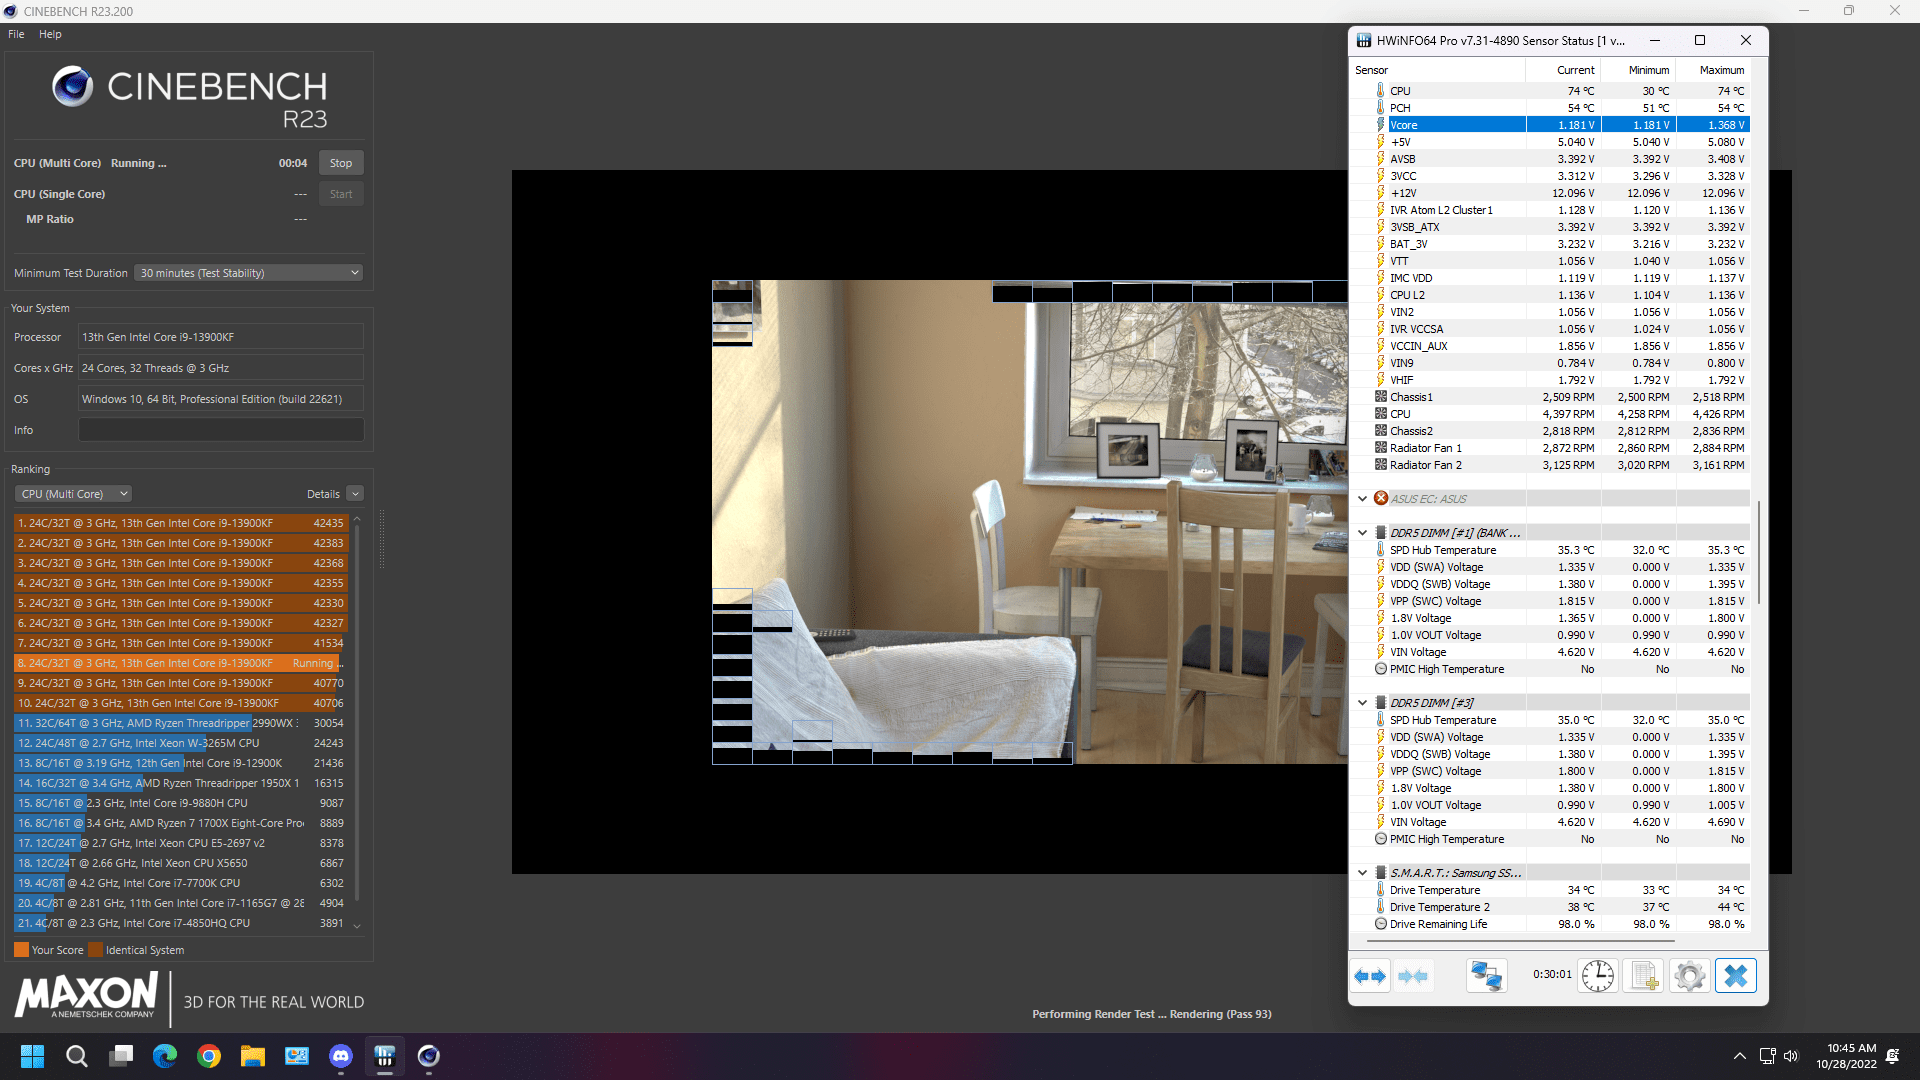The image size is (1920, 1080).
Task: Select the +12V sensor row
Action: tap(1550, 193)
